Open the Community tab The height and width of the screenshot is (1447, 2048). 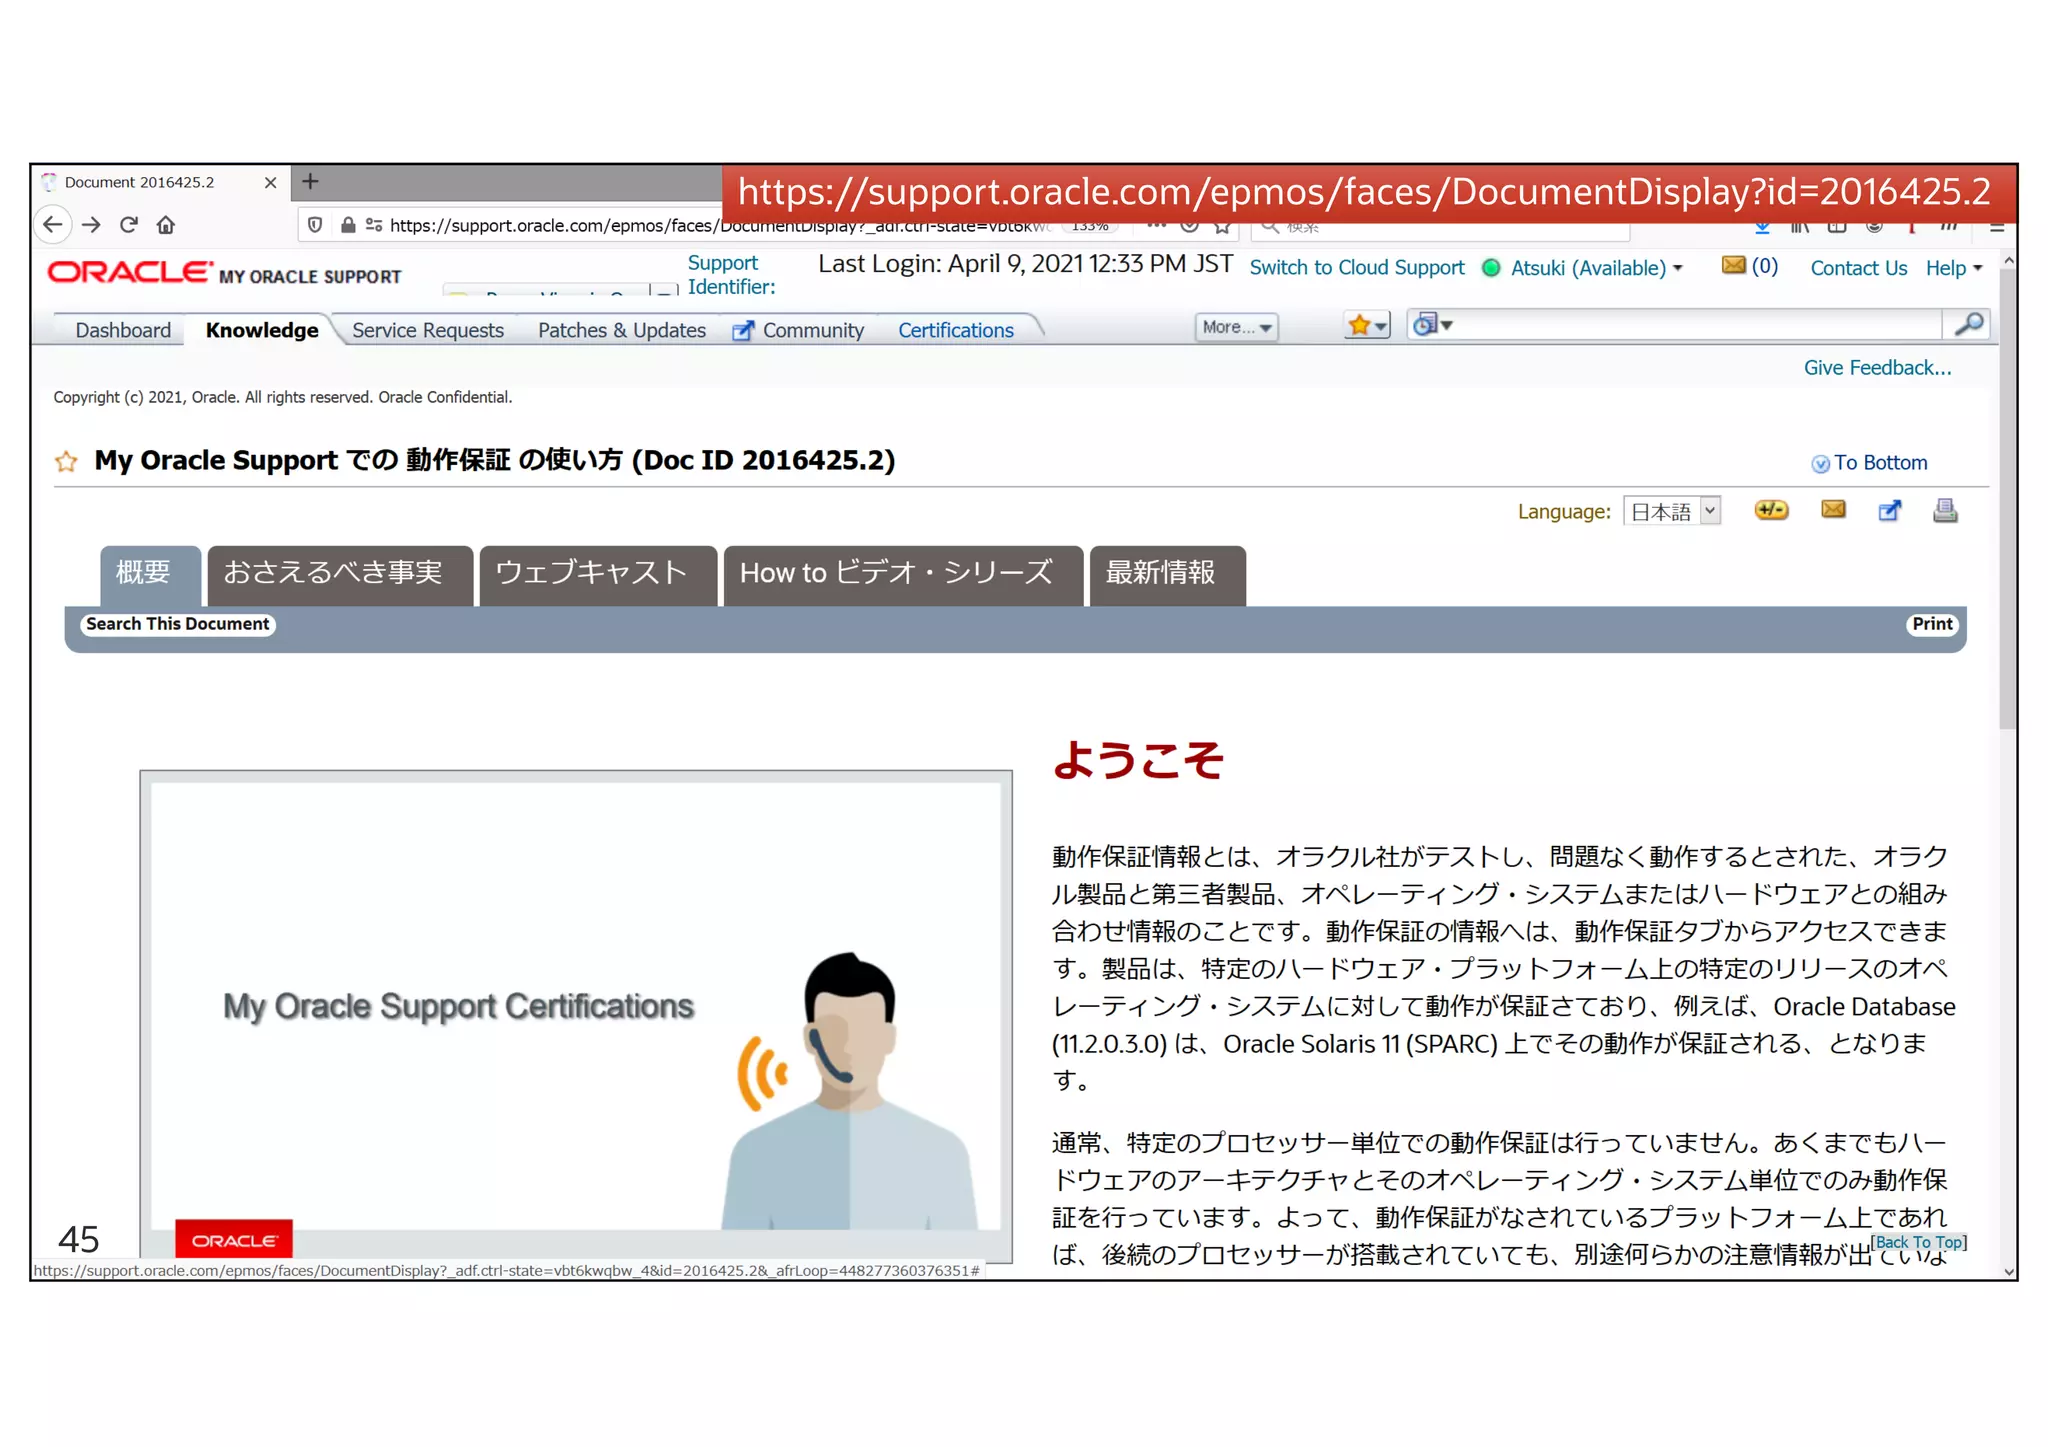point(813,330)
